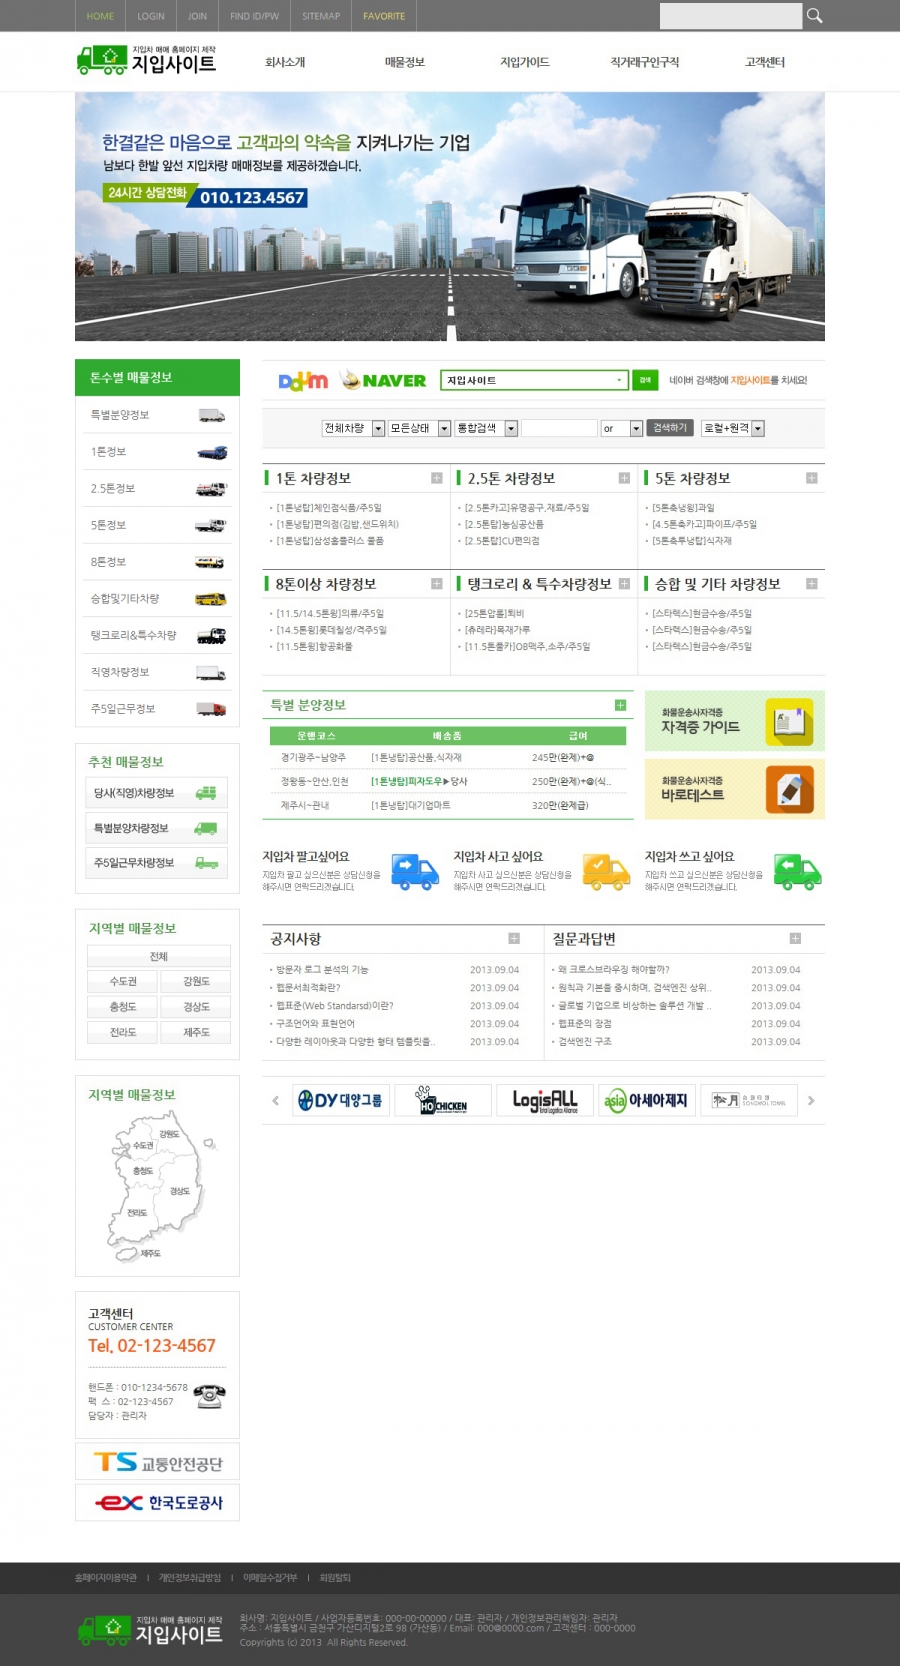Expand 공지사항 with the plus icon
Viewport: 900px width, 1666px height.
[514, 938]
